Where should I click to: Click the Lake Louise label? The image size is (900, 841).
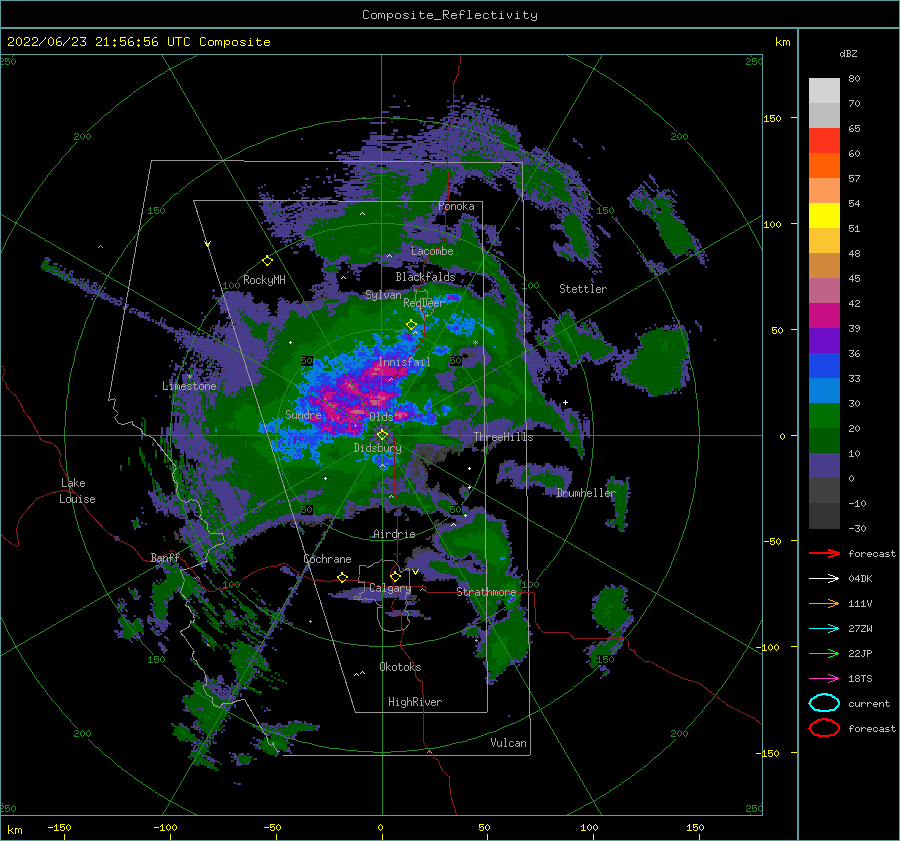point(77,491)
